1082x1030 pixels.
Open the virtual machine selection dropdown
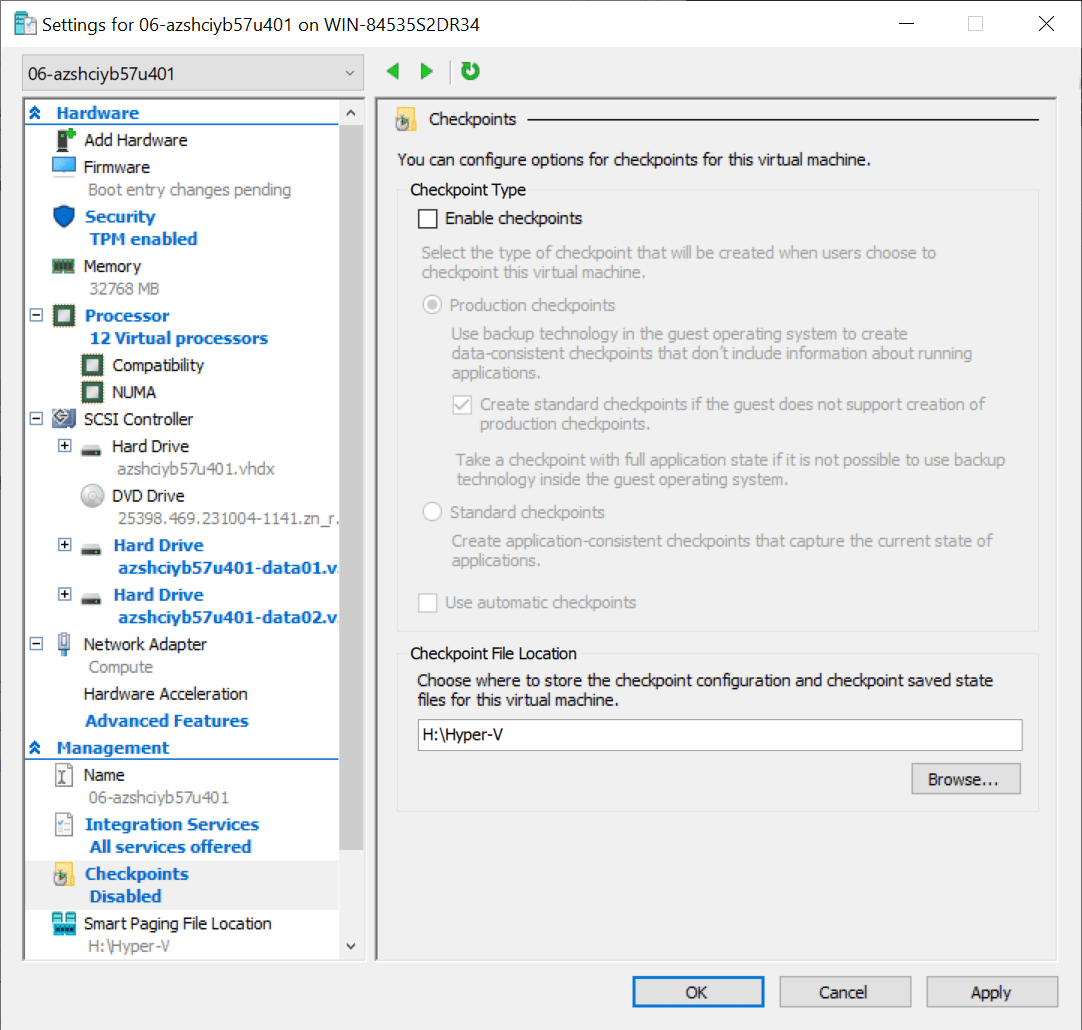coord(193,73)
